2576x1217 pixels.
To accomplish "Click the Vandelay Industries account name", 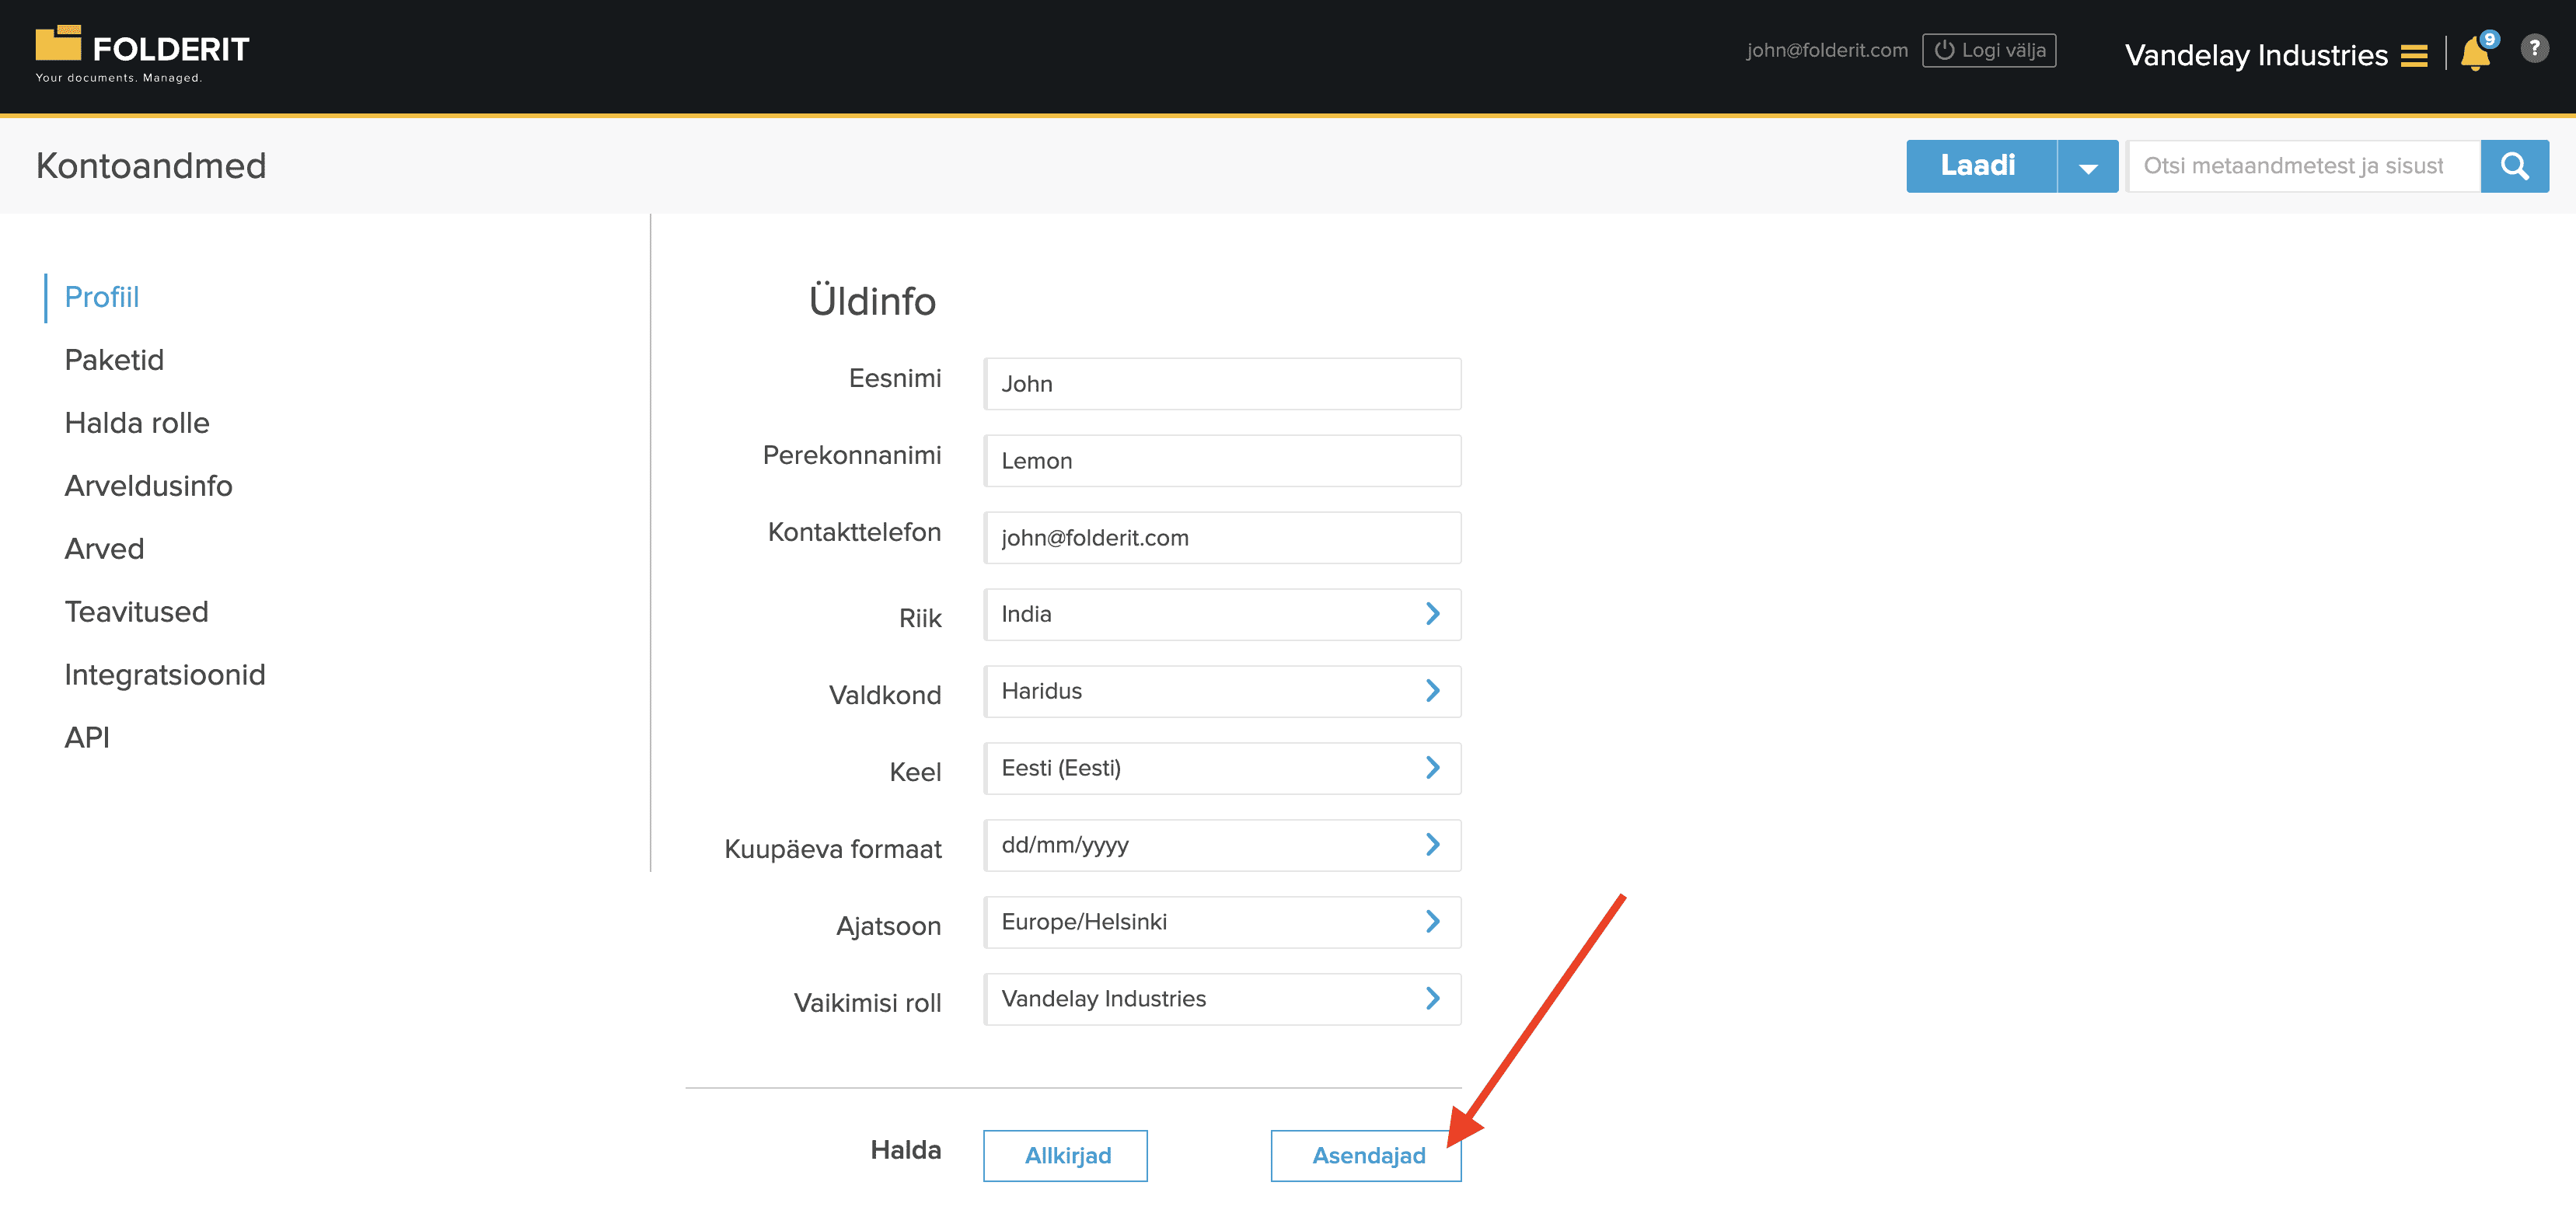I will point(2256,56).
